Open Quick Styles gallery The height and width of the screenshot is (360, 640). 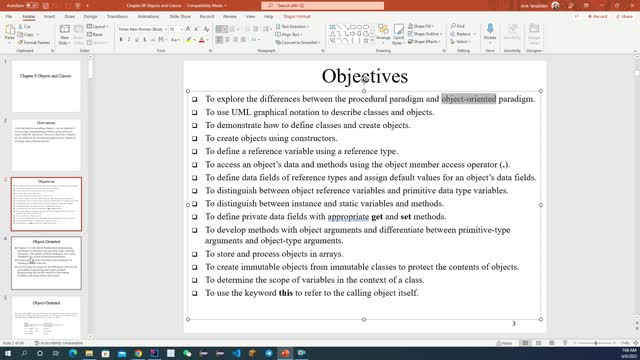point(398,34)
